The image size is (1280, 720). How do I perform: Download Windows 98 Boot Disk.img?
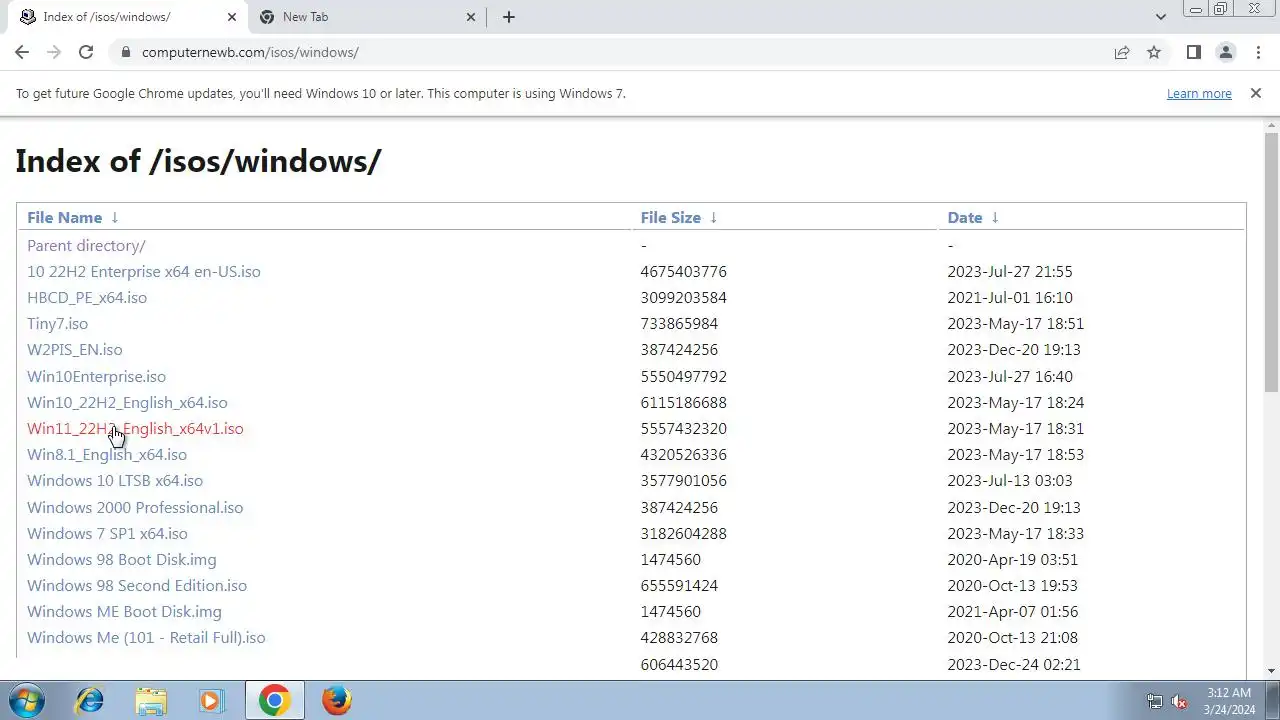(x=122, y=559)
